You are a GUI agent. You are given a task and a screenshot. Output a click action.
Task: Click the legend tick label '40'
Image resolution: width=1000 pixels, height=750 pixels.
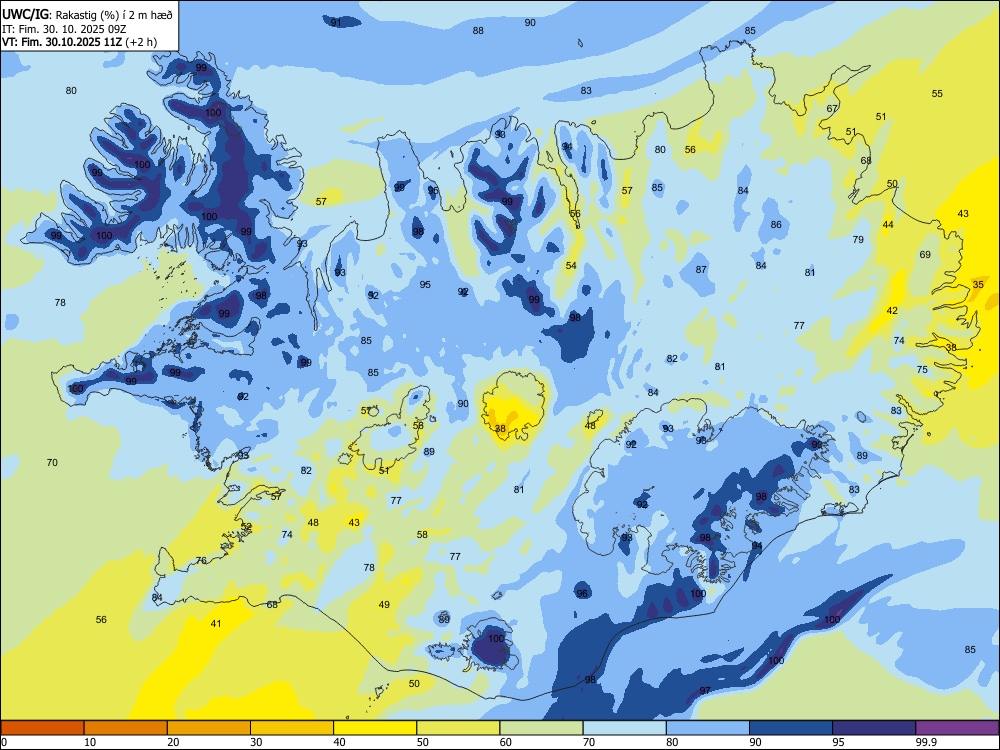[x=339, y=742]
